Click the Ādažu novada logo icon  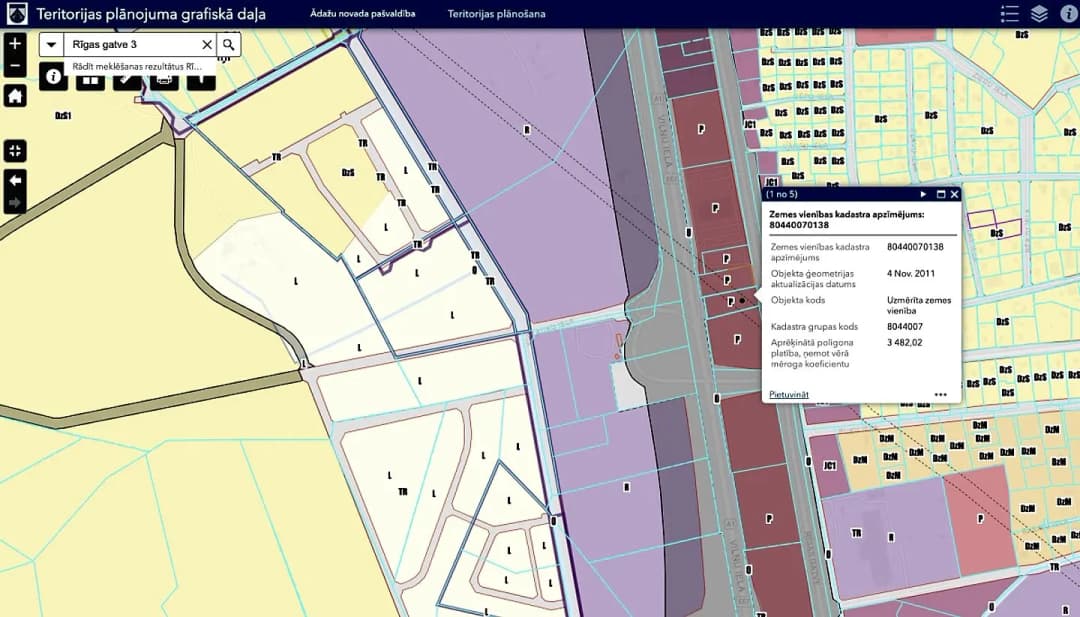[x=17, y=14]
